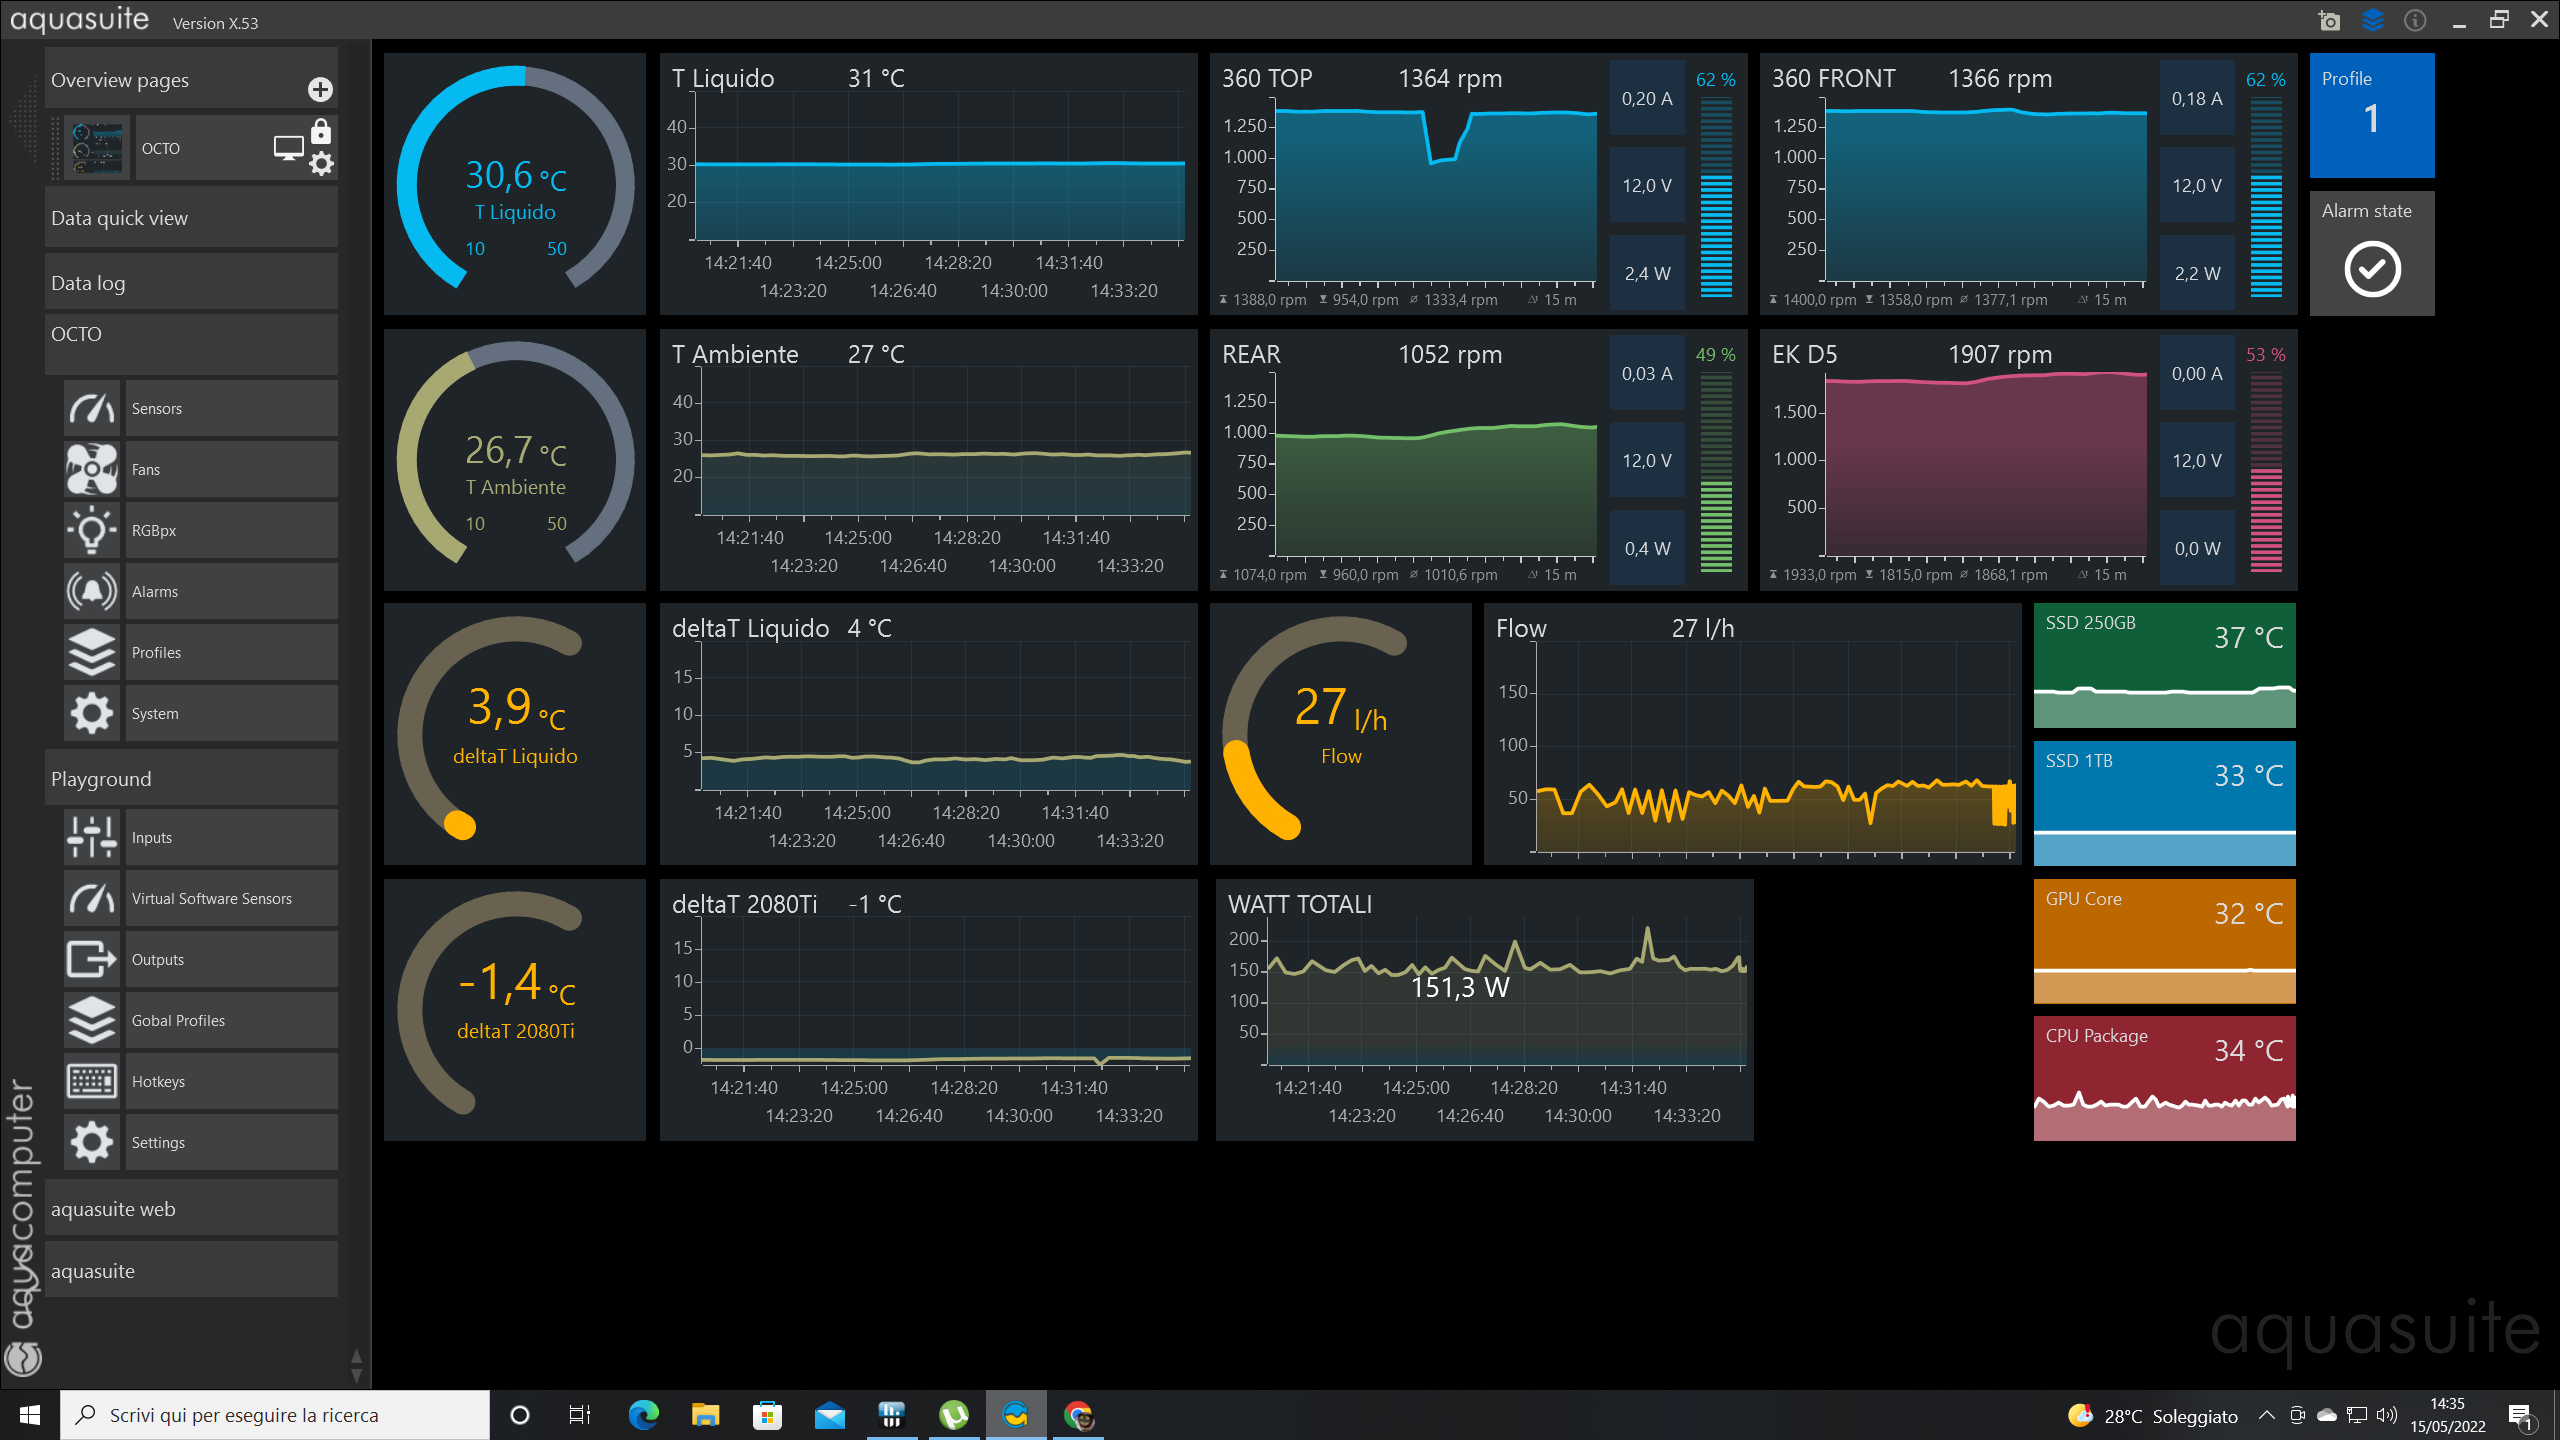Image resolution: width=2560 pixels, height=1440 pixels.
Task: Click the CPU Package temperature tile
Action: (2164, 1078)
